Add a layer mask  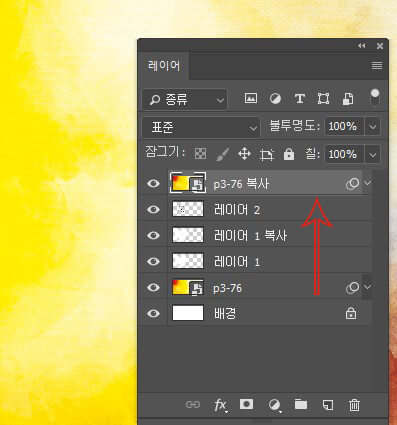pos(247,404)
